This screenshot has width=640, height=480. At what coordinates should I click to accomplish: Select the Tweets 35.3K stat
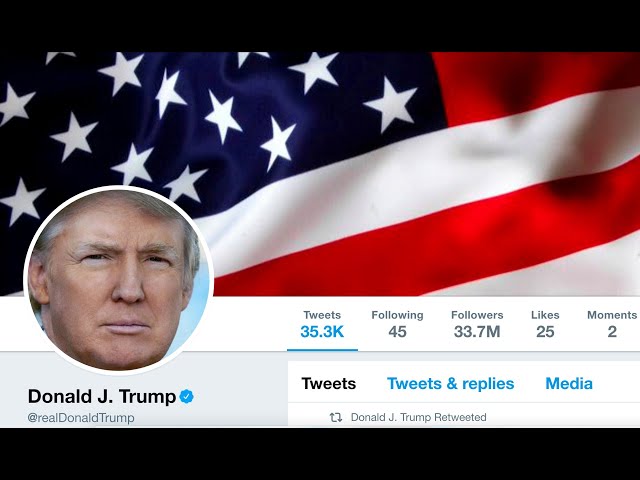pyautogui.click(x=322, y=325)
